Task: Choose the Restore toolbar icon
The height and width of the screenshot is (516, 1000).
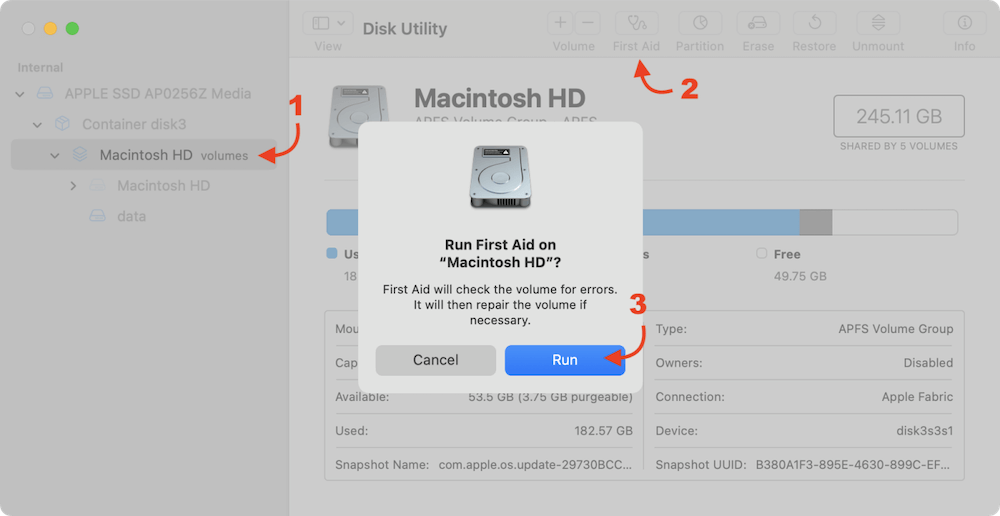Action: [814, 24]
